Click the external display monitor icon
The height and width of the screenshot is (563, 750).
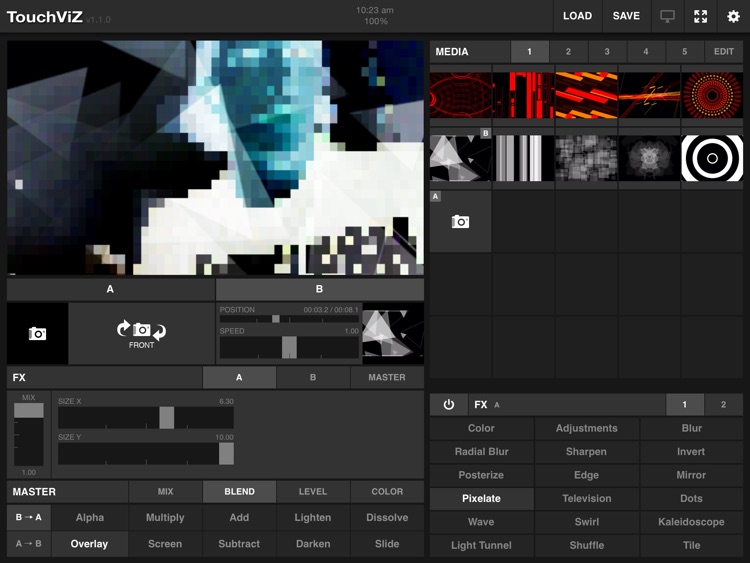(667, 16)
